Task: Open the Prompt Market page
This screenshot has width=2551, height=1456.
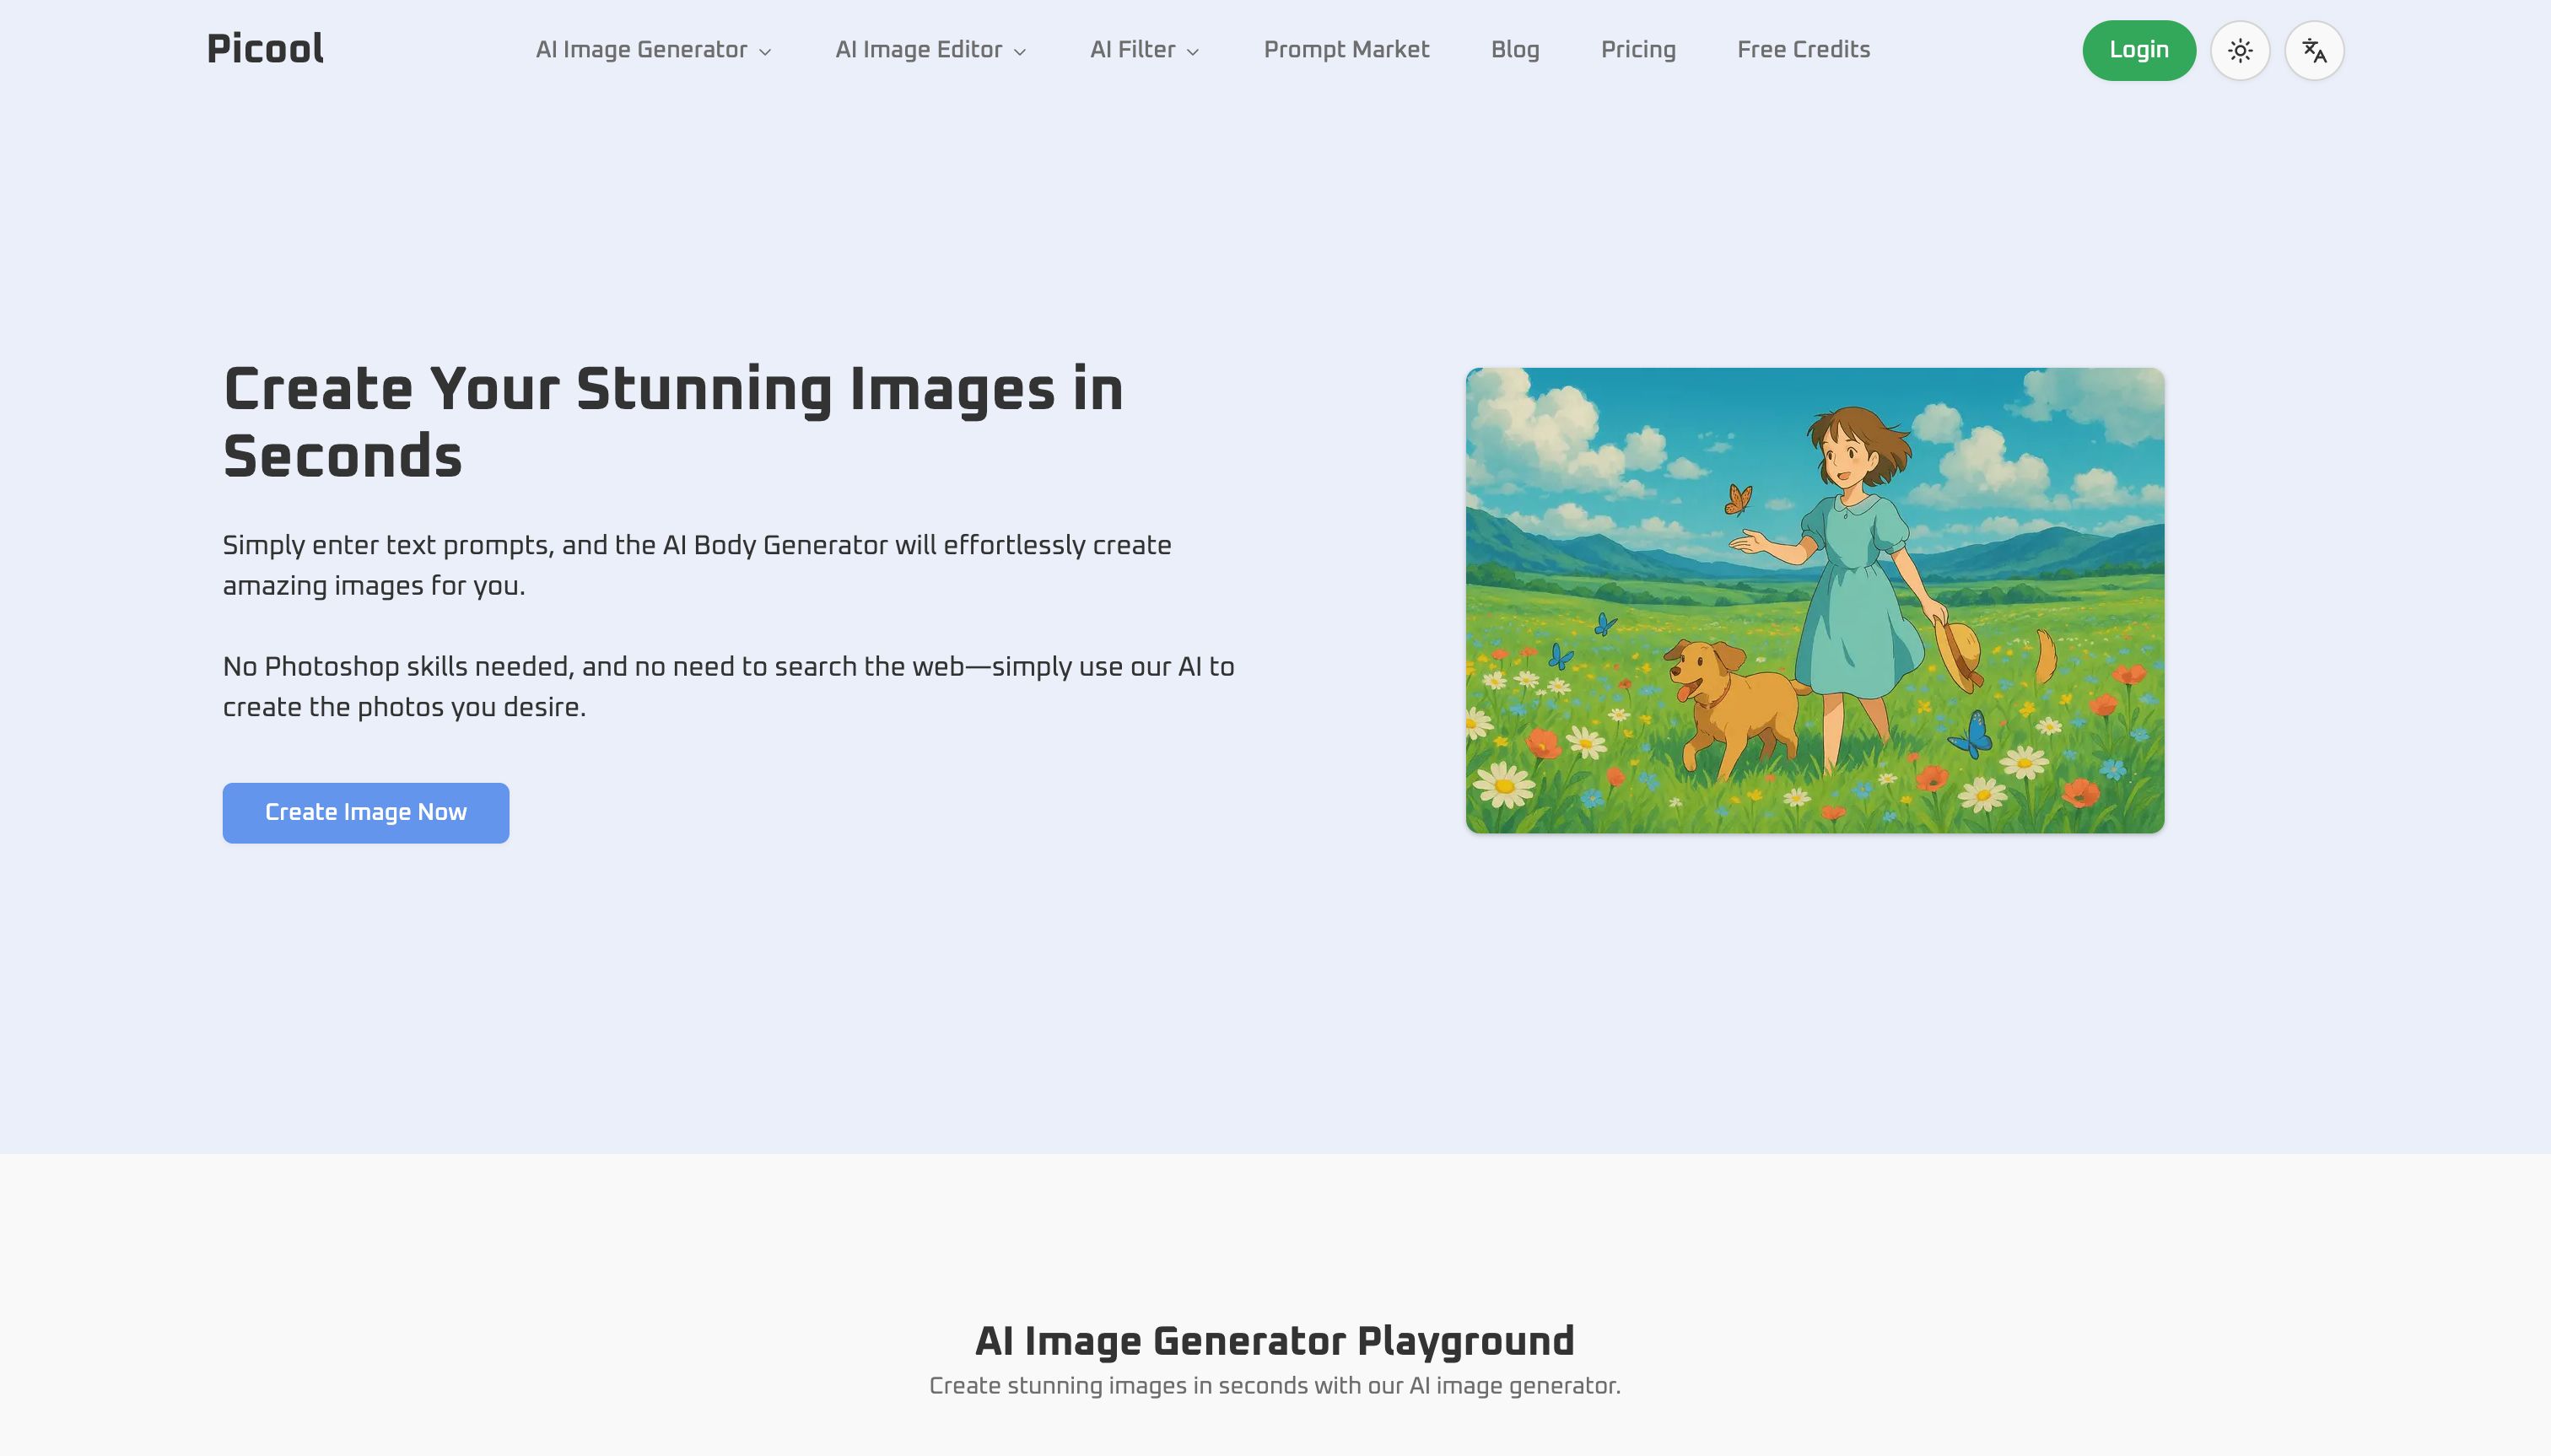Action: click(1346, 50)
